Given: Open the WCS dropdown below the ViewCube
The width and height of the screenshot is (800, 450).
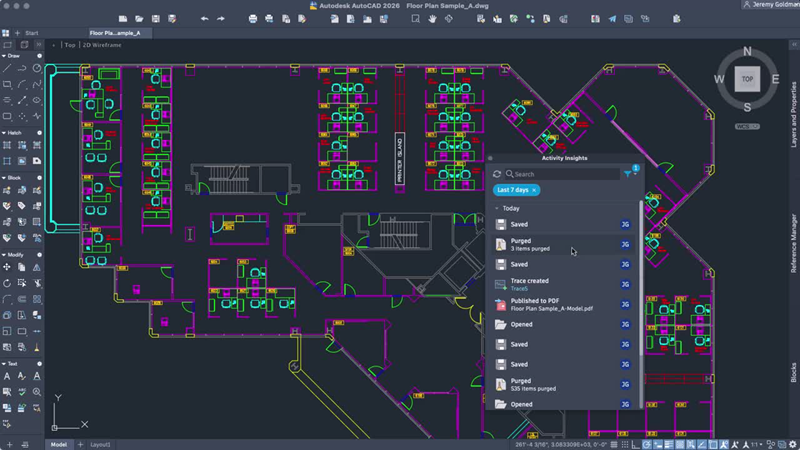Looking at the screenshot, I should tap(747, 127).
